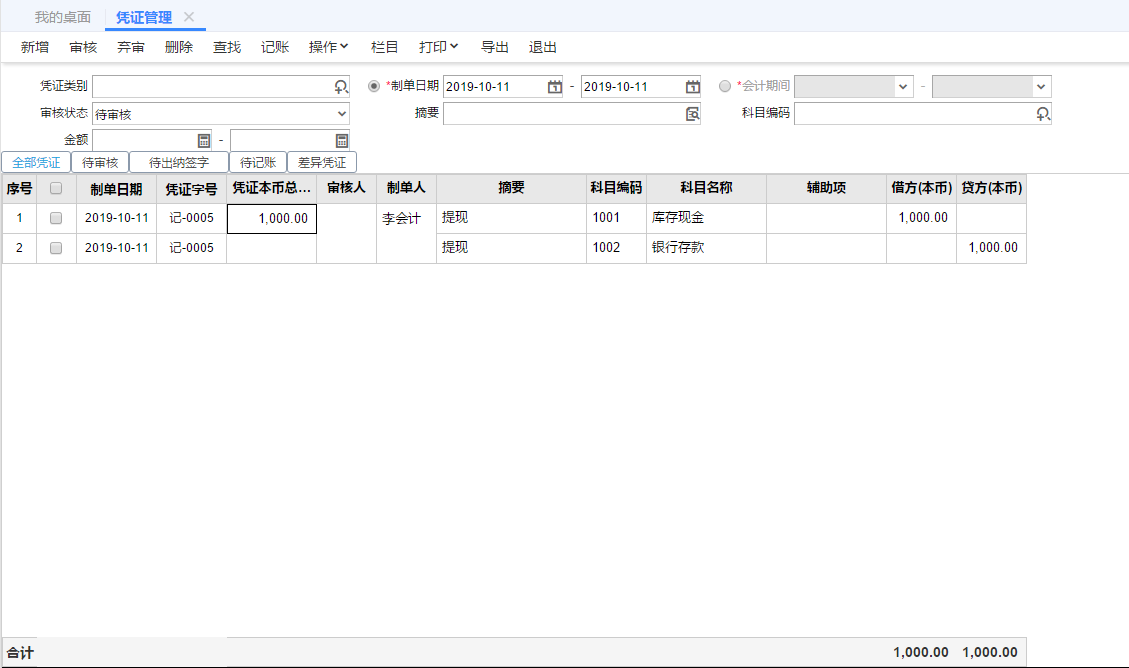Image resolution: width=1129 pixels, height=668 pixels.
Task: Click search icon in 科目编码 field
Action: coord(1043,114)
